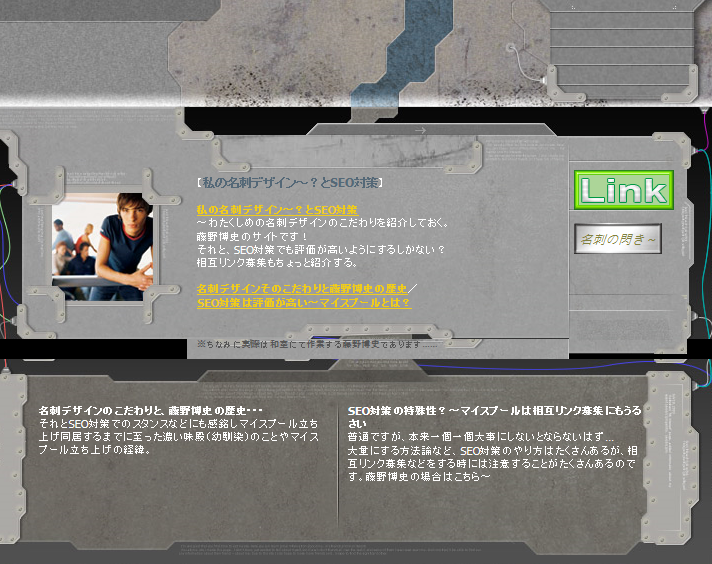712x564 pixels.
Task: Select the 名刺デザインのこだわりと、藤野博史の歴史 heading at bottom left
Action: point(150,411)
